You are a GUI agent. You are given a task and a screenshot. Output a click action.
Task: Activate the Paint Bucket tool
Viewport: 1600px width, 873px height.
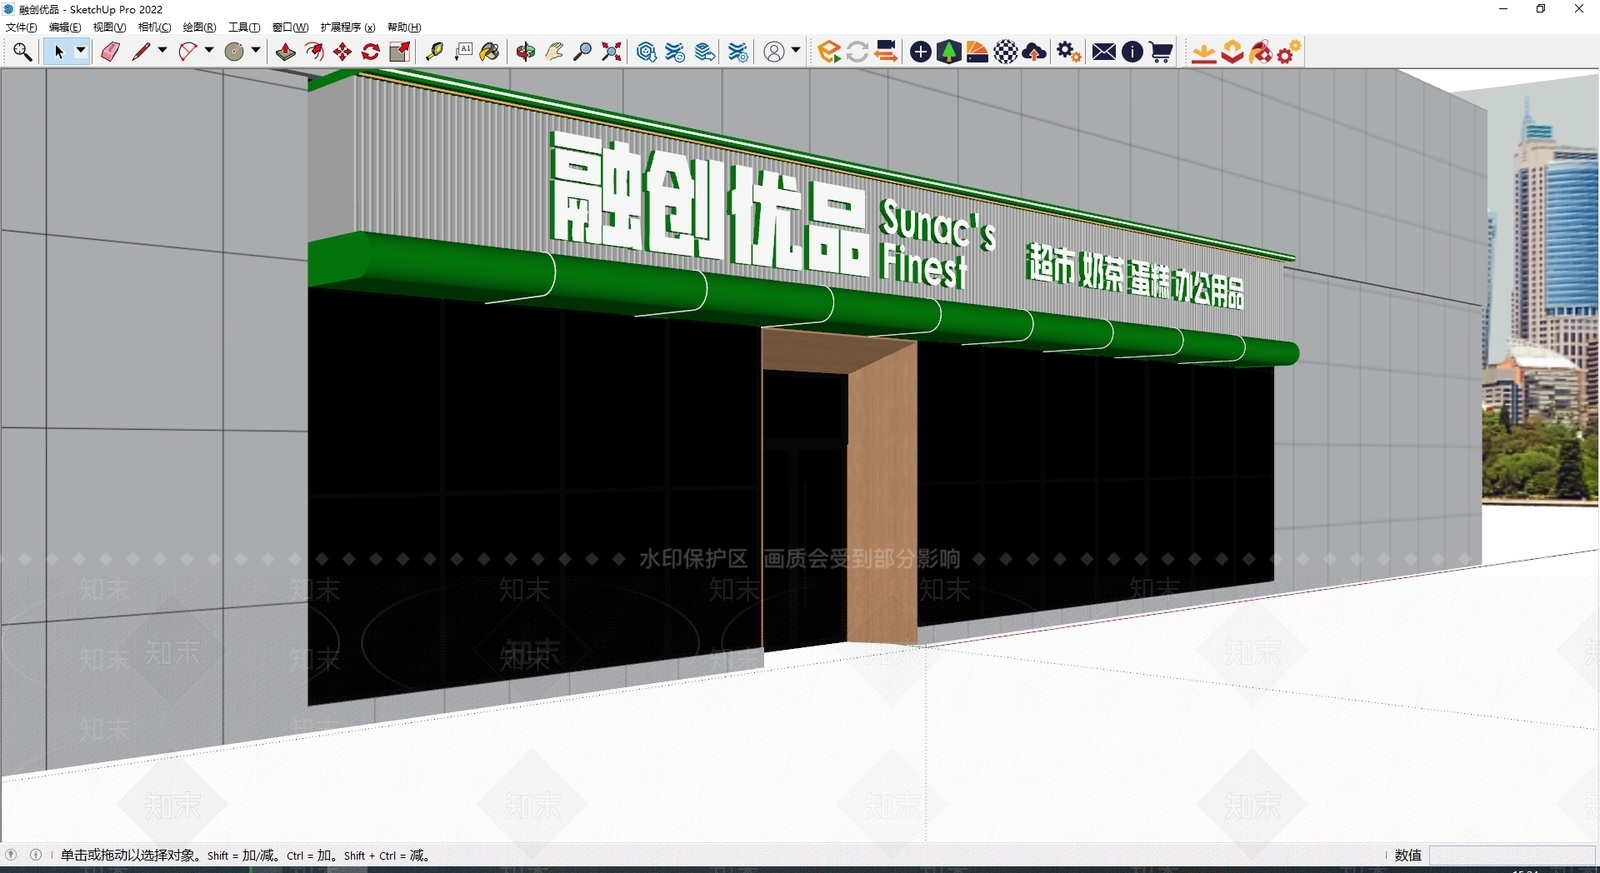(x=490, y=52)
